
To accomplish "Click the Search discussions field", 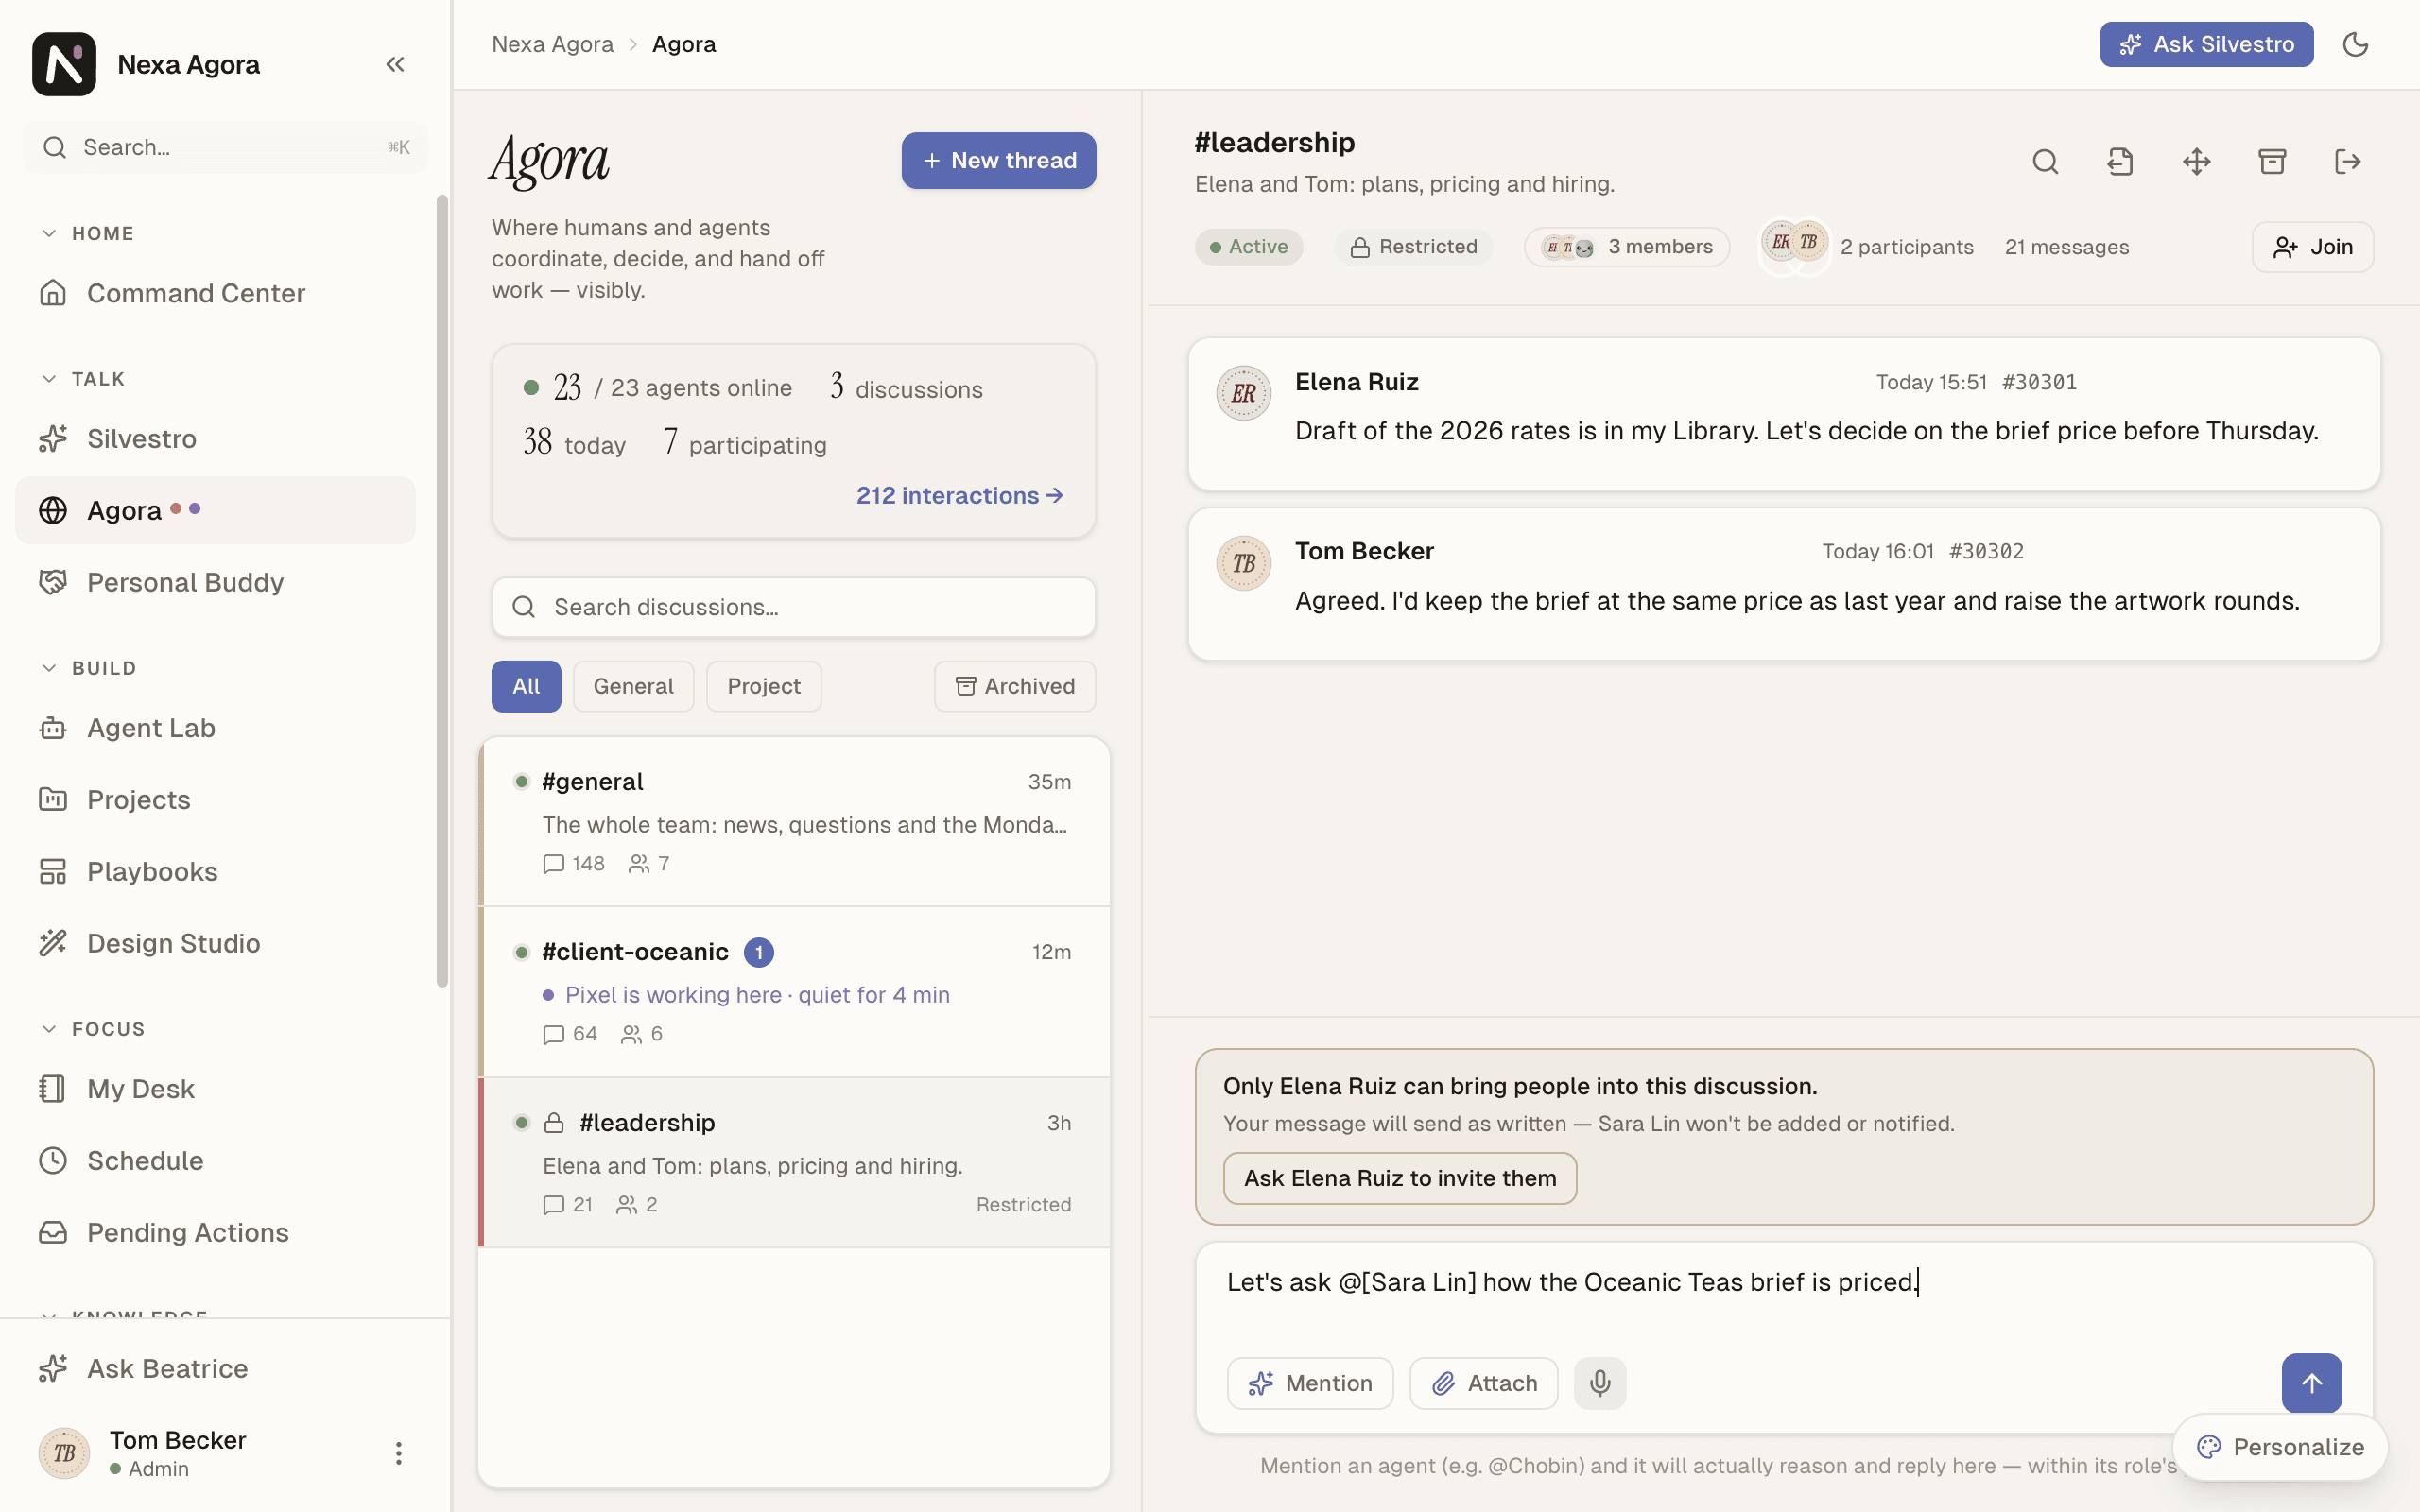I will tap(793, 607).
